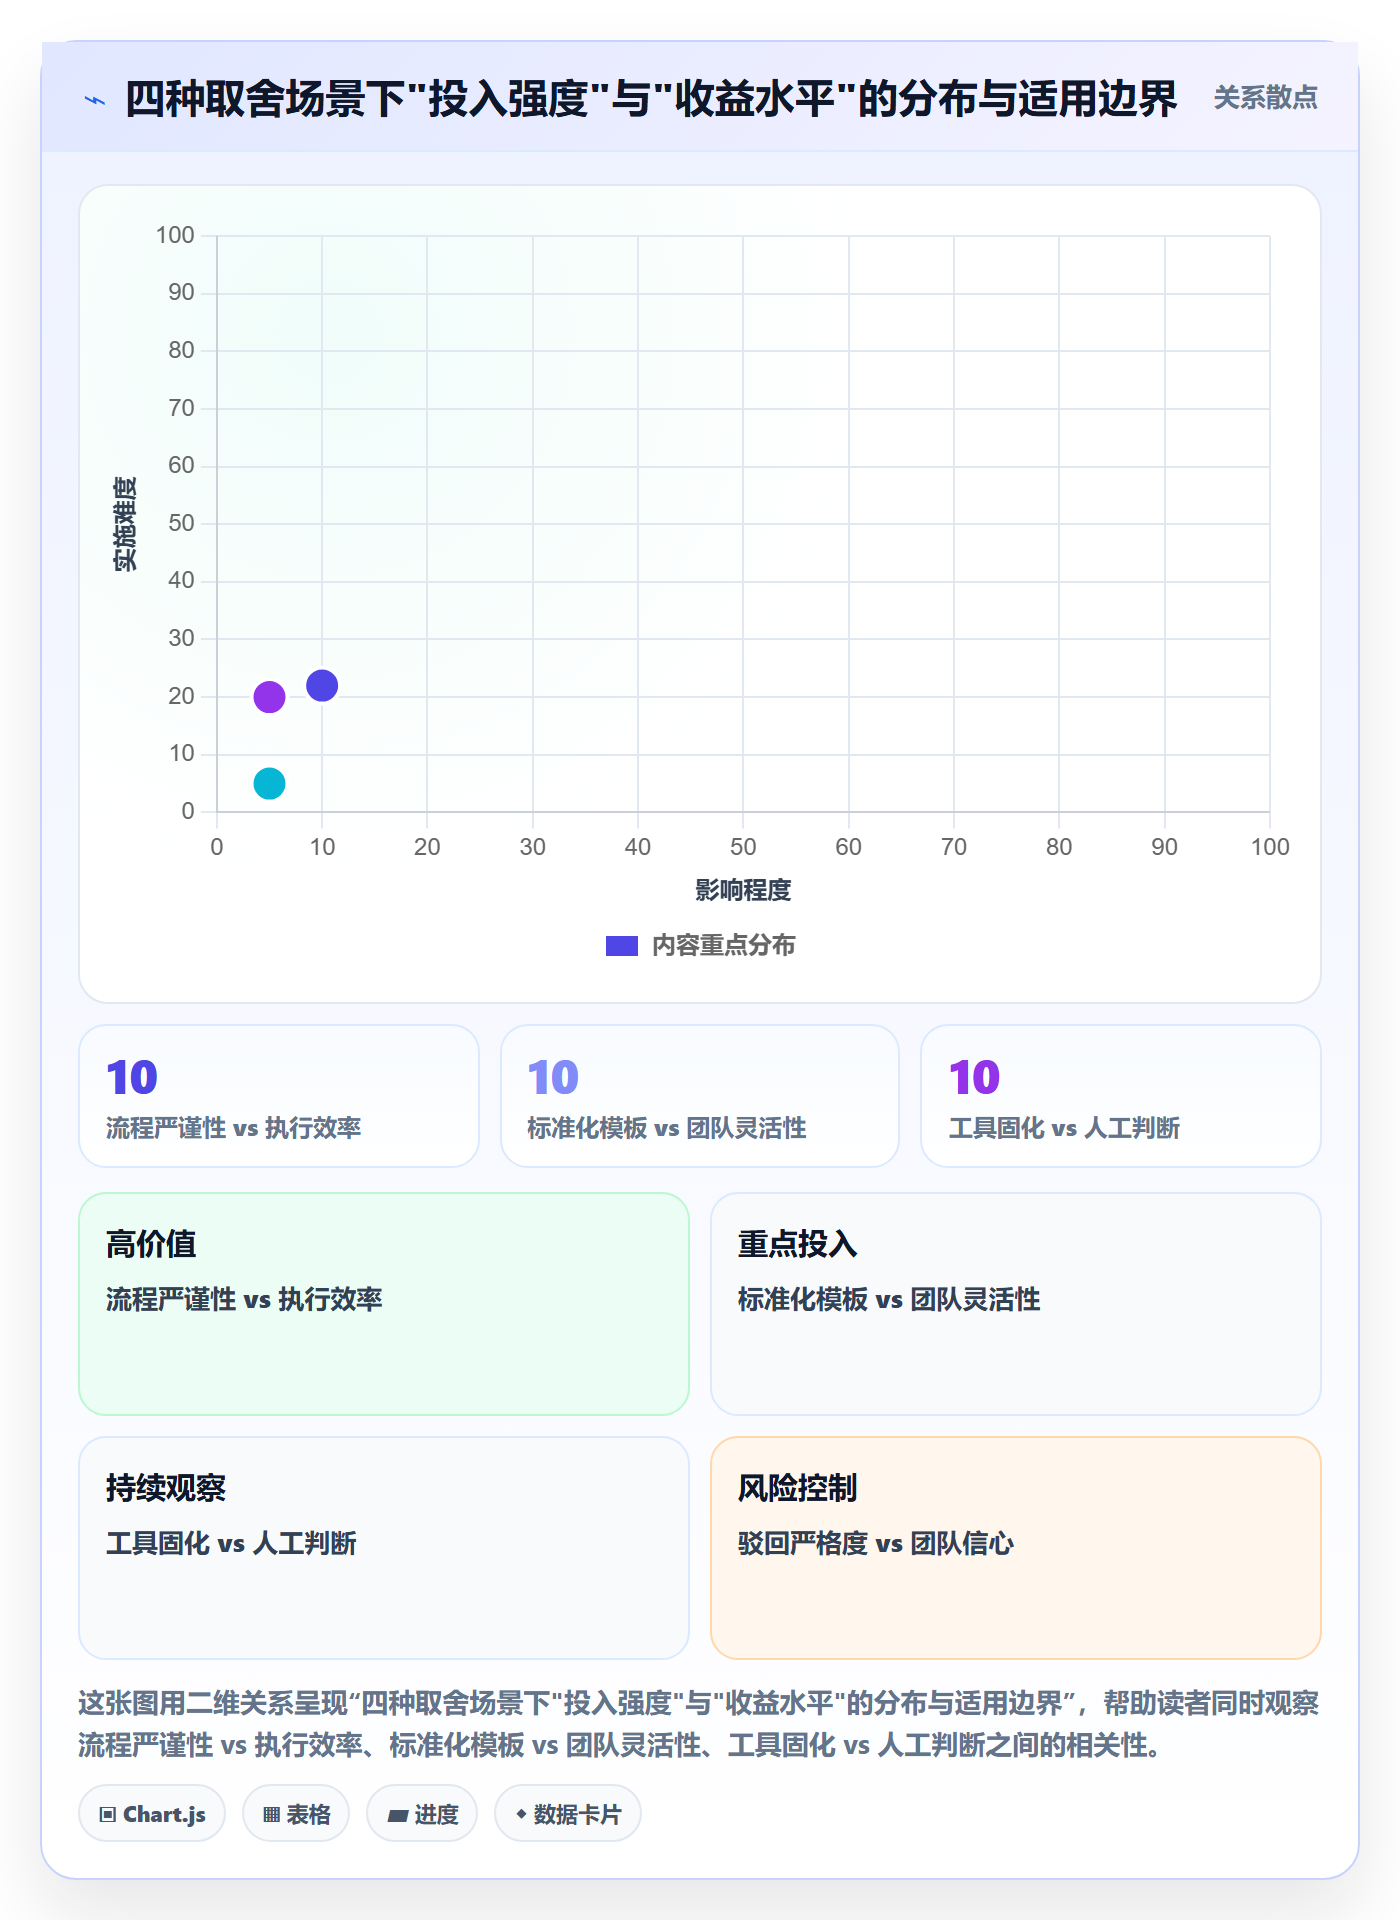
Task: Click the 关系散点 label in the header
Action: [1265, 98]
